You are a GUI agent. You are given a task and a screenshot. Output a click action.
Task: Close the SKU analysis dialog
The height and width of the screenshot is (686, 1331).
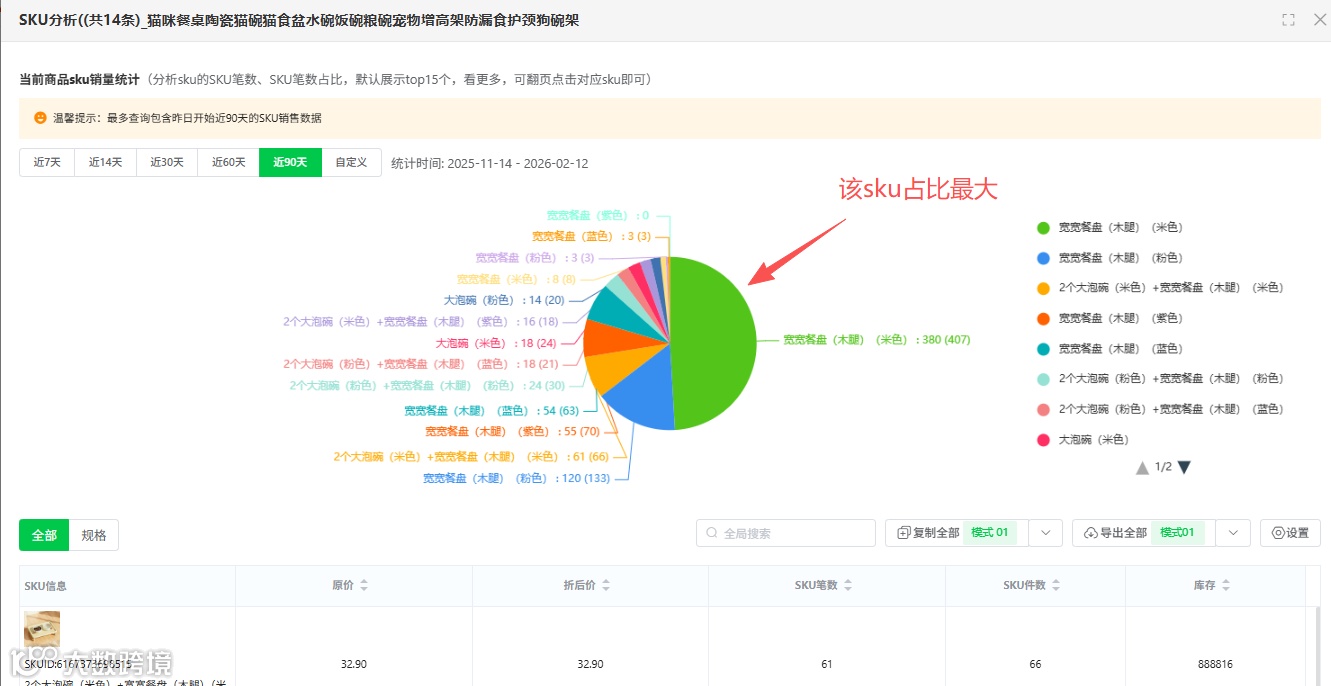1319,20
